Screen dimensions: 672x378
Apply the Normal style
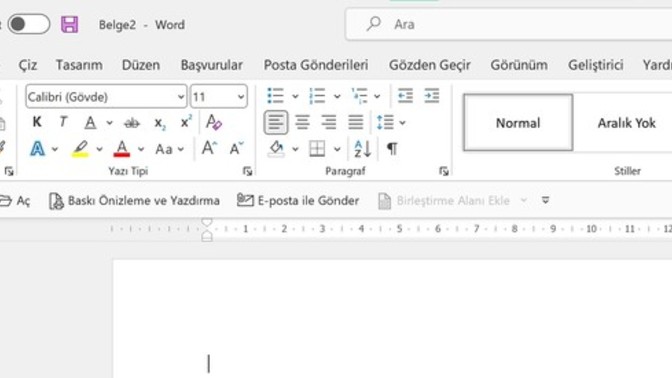[x=518, y=123]
